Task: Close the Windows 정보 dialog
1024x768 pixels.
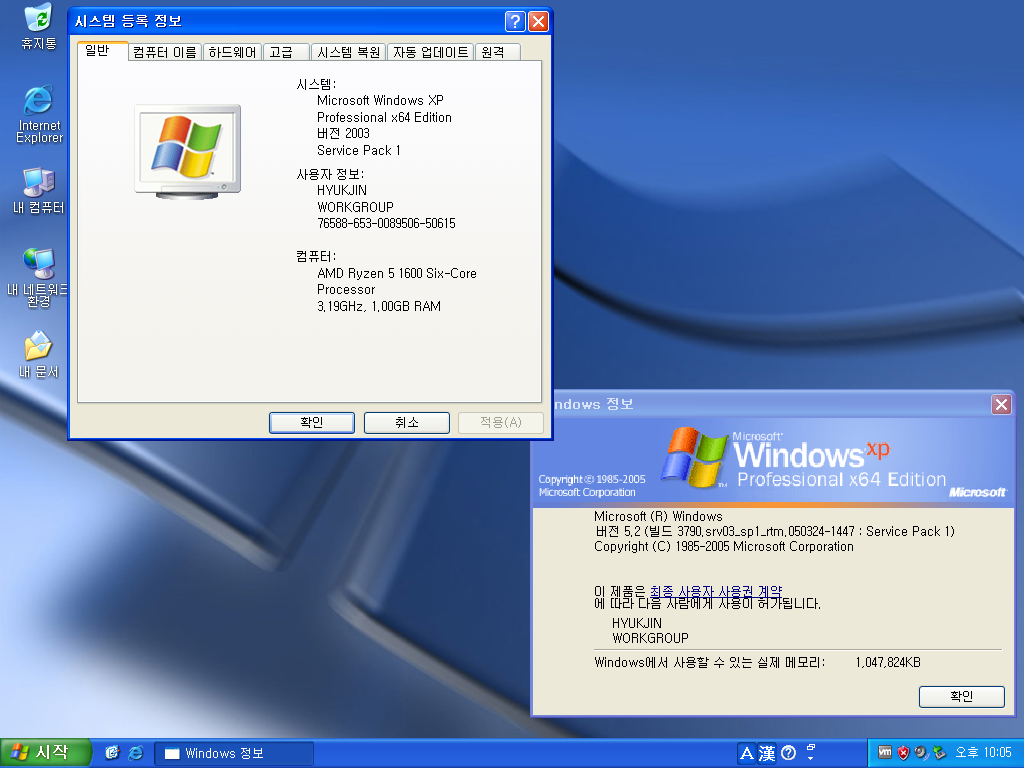Action: pos(1001,404)
